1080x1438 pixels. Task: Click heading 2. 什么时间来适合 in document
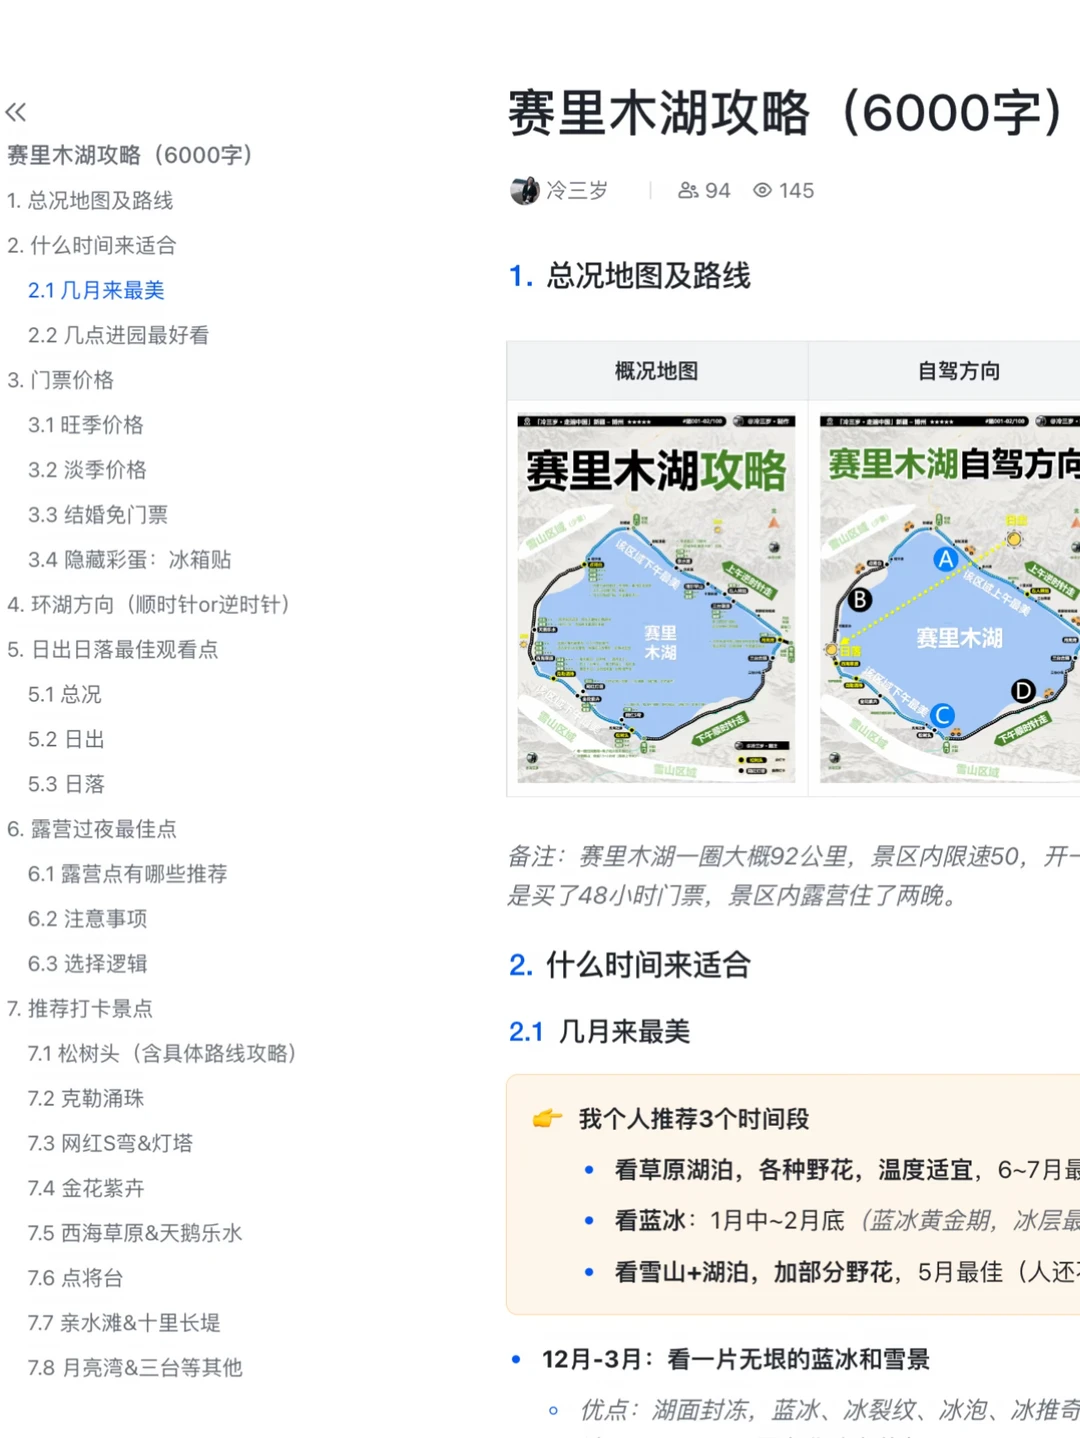(x=630, y=965)
